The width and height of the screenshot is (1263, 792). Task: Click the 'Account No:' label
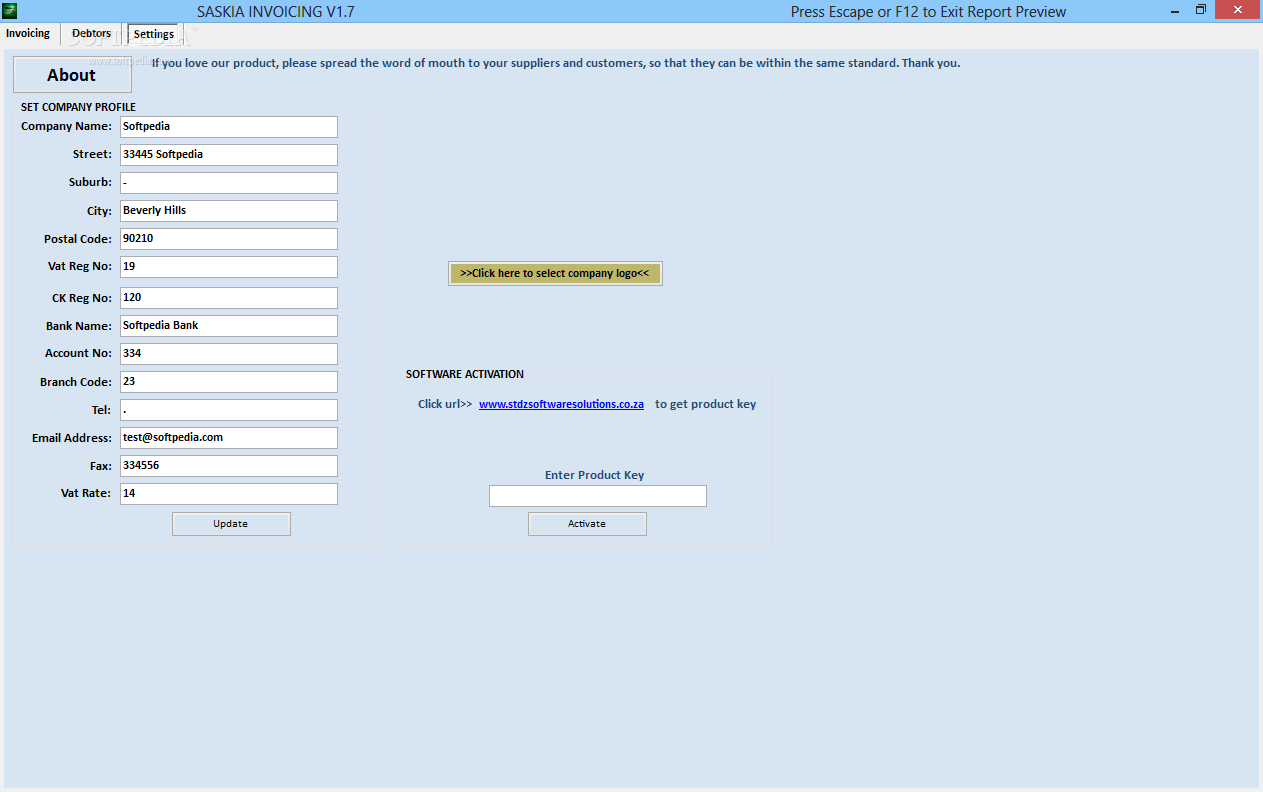pyautogui.click(x=79, y=354)
